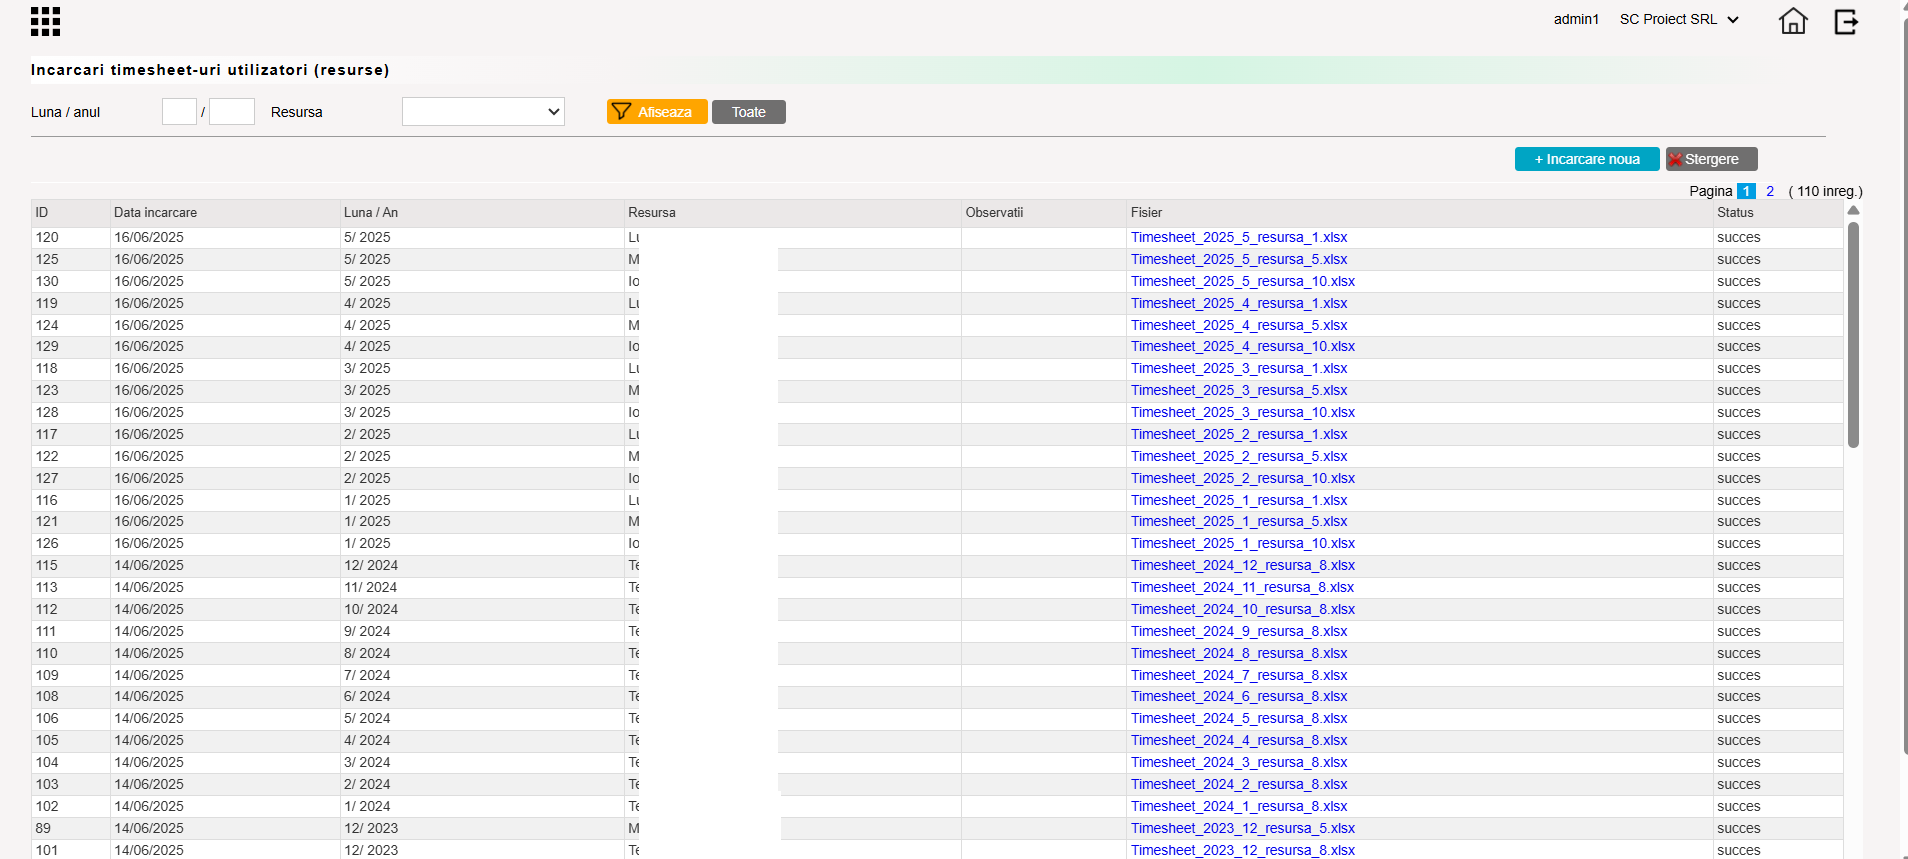Image resolution: width=1908 pixels, height=859 pixels.
Task: Click the Toate button
Action: (x=749, y=112)
